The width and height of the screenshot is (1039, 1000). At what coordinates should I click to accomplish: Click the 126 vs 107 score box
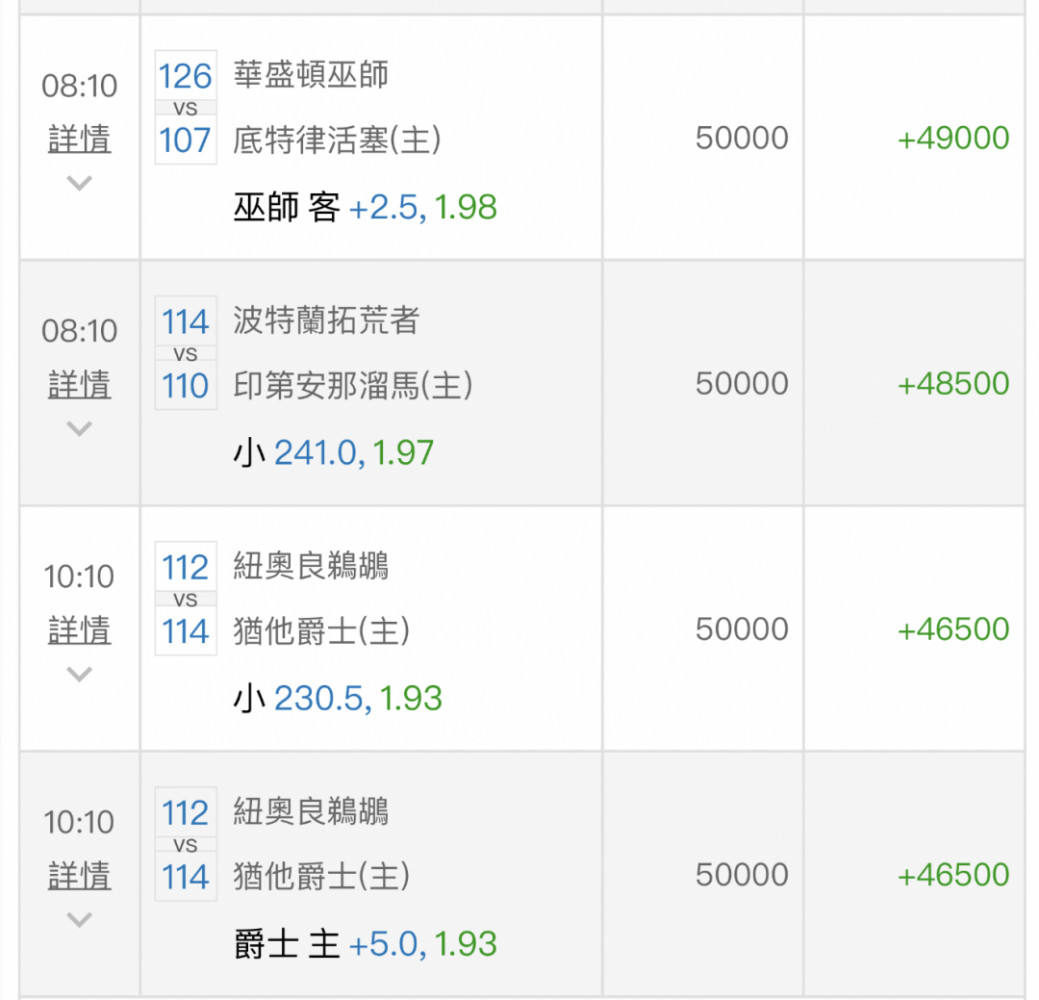[186, 107]
